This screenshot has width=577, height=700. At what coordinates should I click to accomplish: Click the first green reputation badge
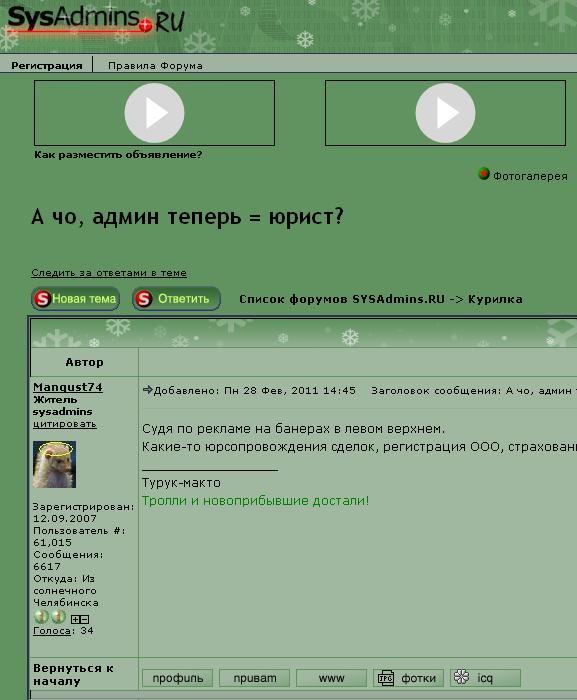coord(41,617)
